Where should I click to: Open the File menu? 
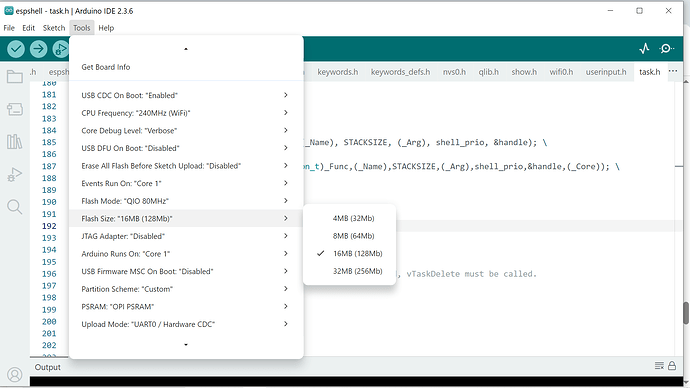tap(9, 28)
